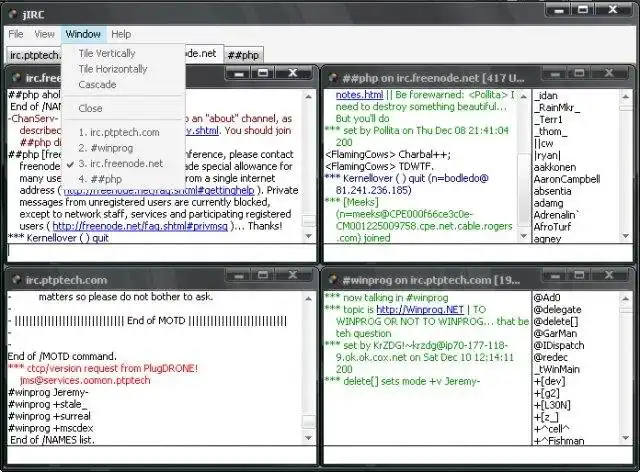The height and width of the screenshot is (472, 640).
Task: Click the irc.freenode.net window title icon
Action: click(16, 78)
